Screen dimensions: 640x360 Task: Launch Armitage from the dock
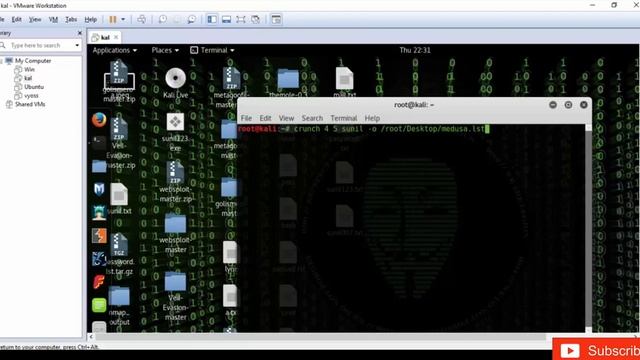click(x=99, y=213)
